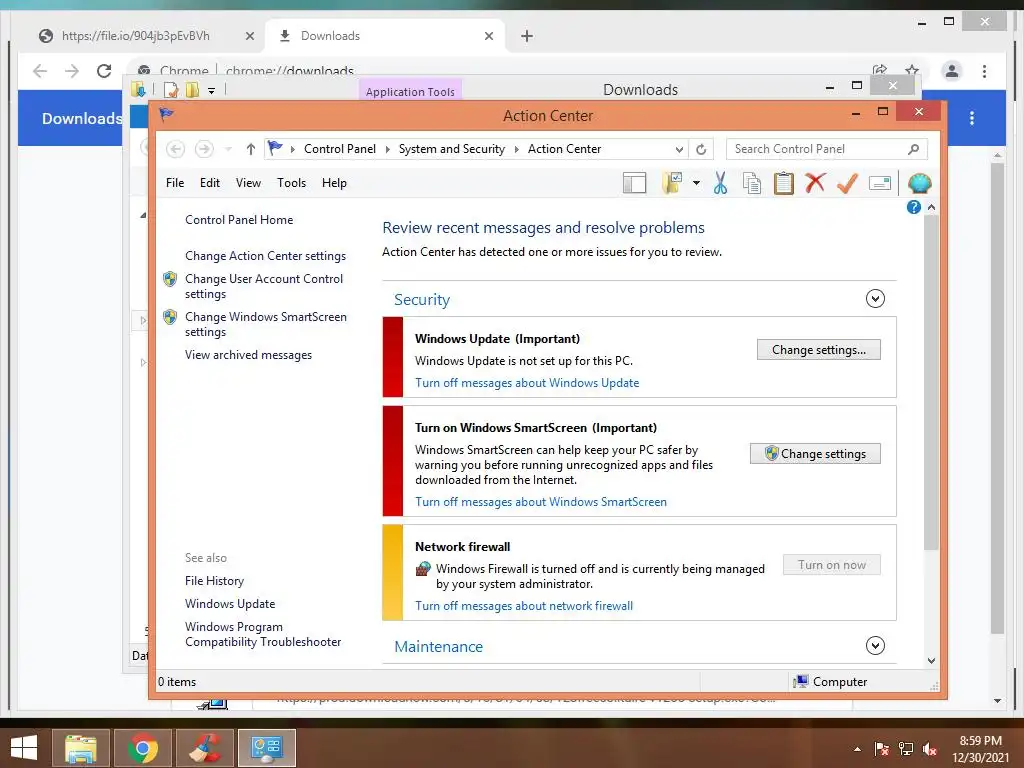Open Change User Account Control settings
The height and width of the screenshot is (768, 1024).
click(264, 286)
